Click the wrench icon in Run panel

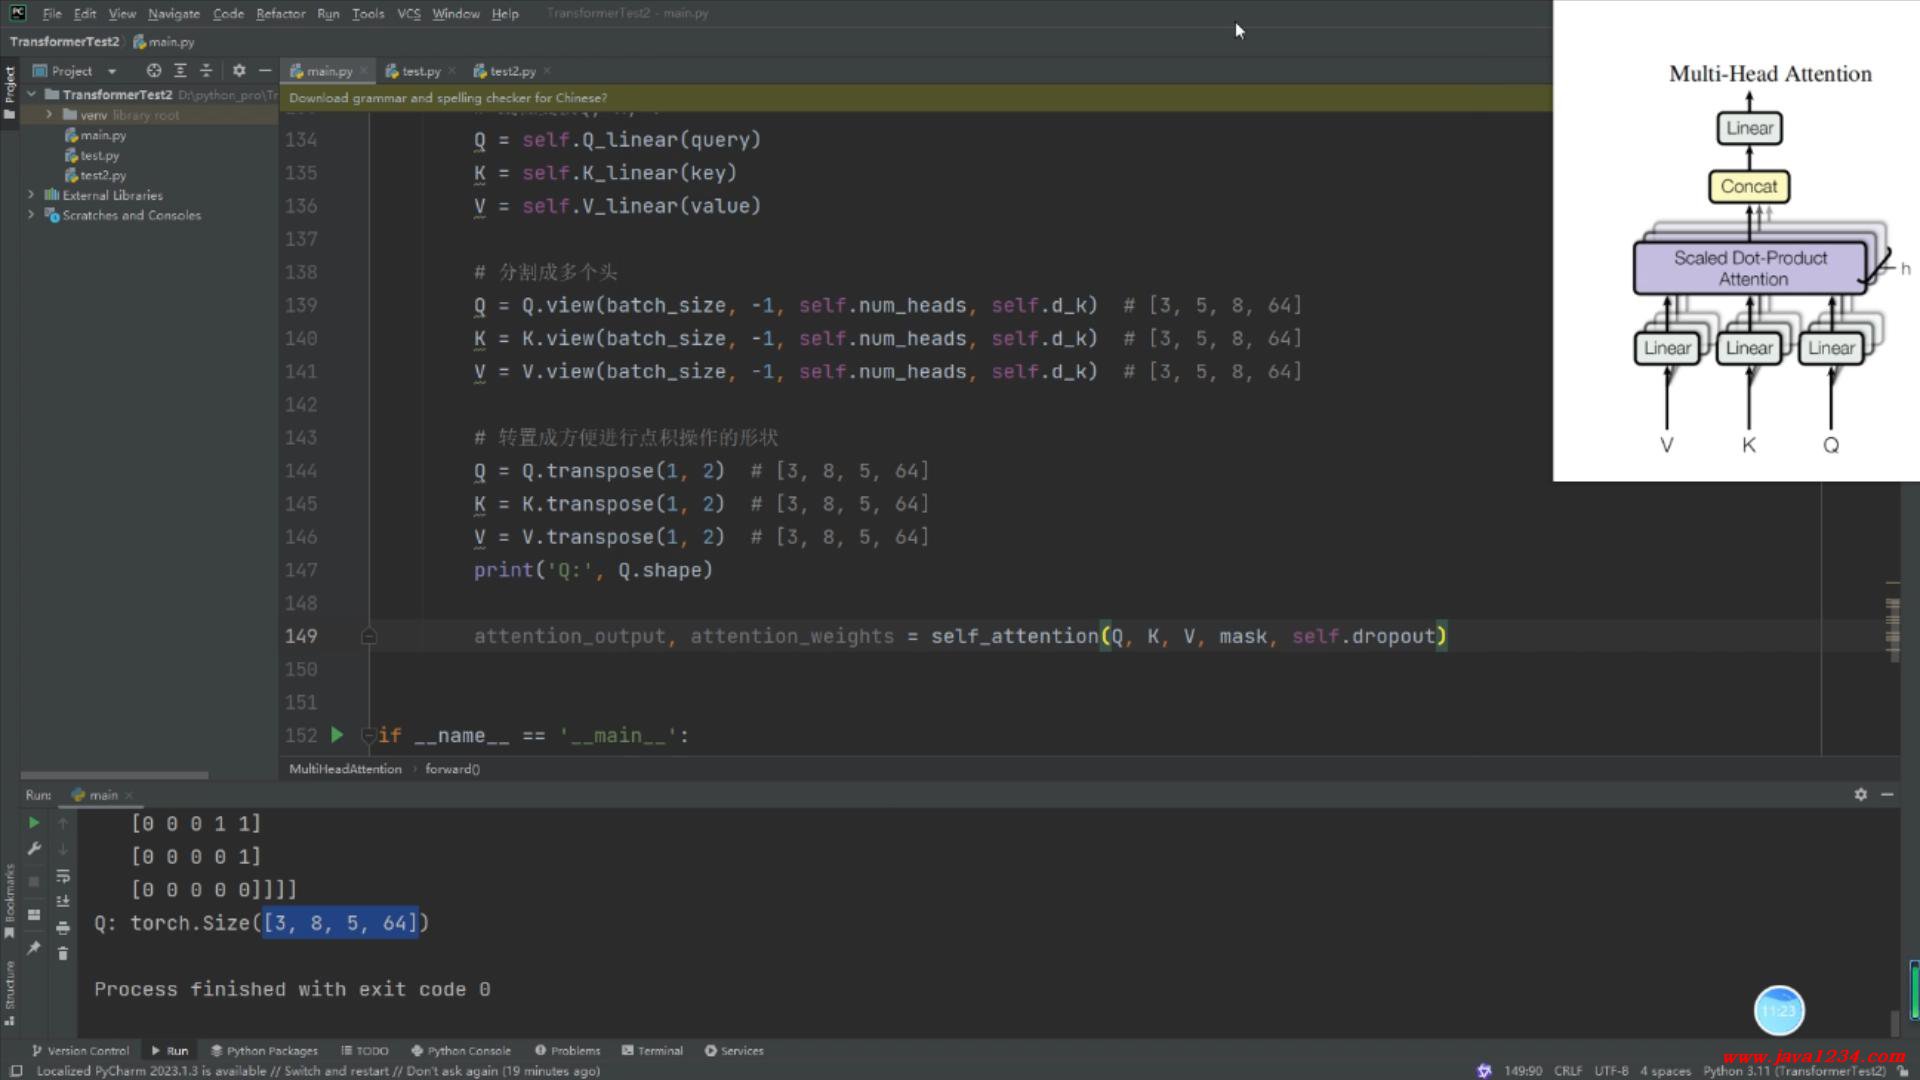[34, 849]
